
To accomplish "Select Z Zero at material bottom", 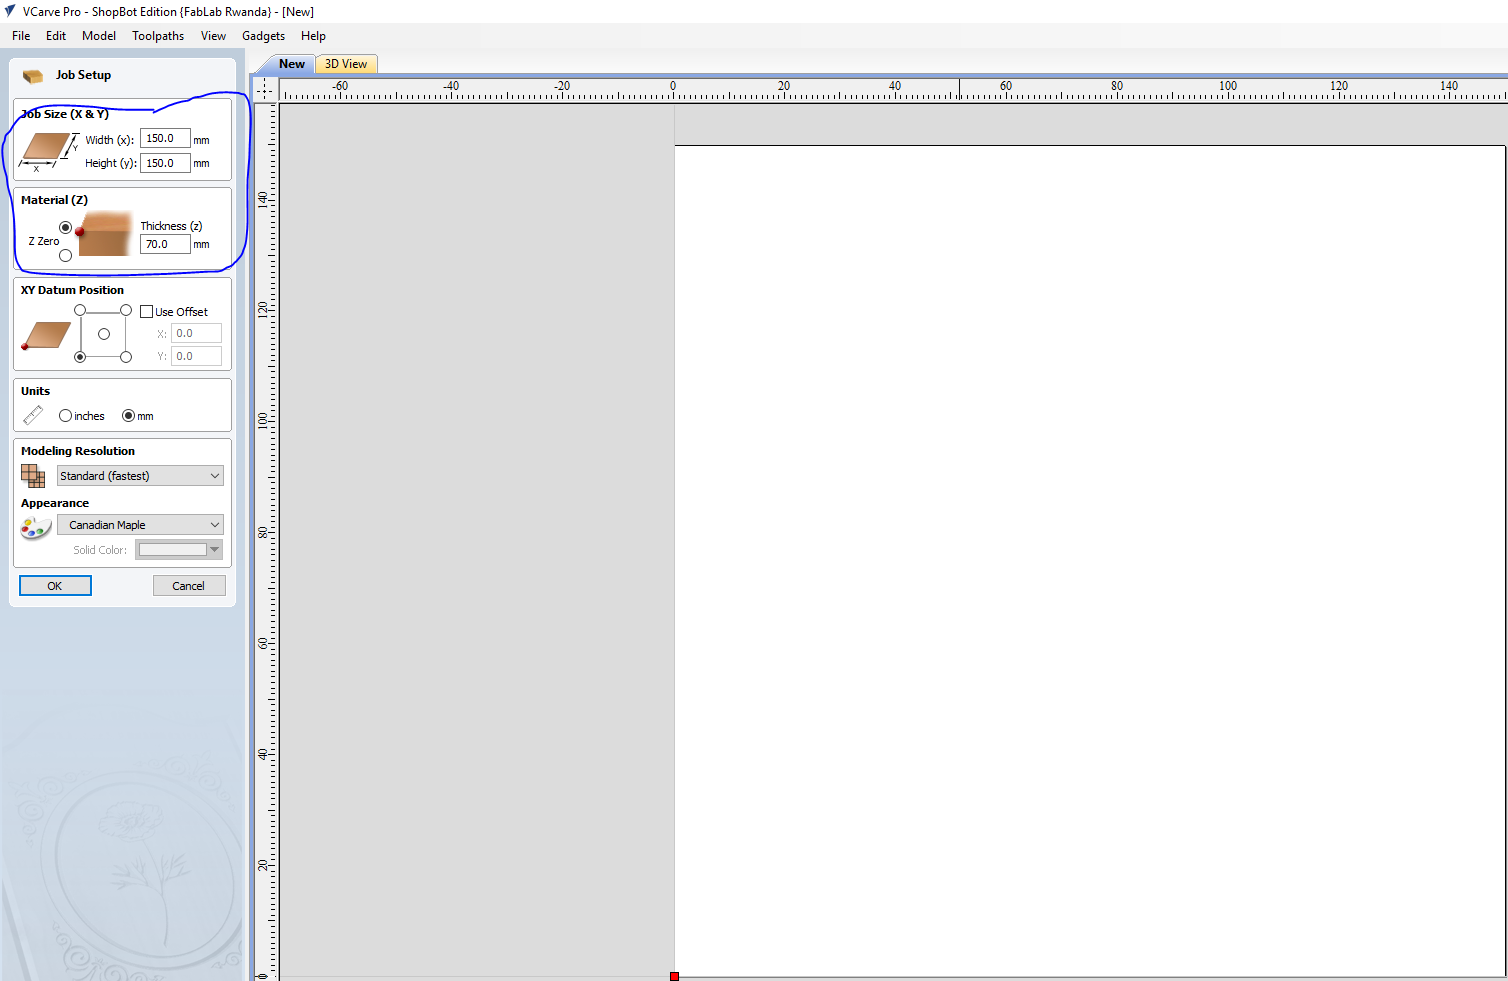I will 66,255.
